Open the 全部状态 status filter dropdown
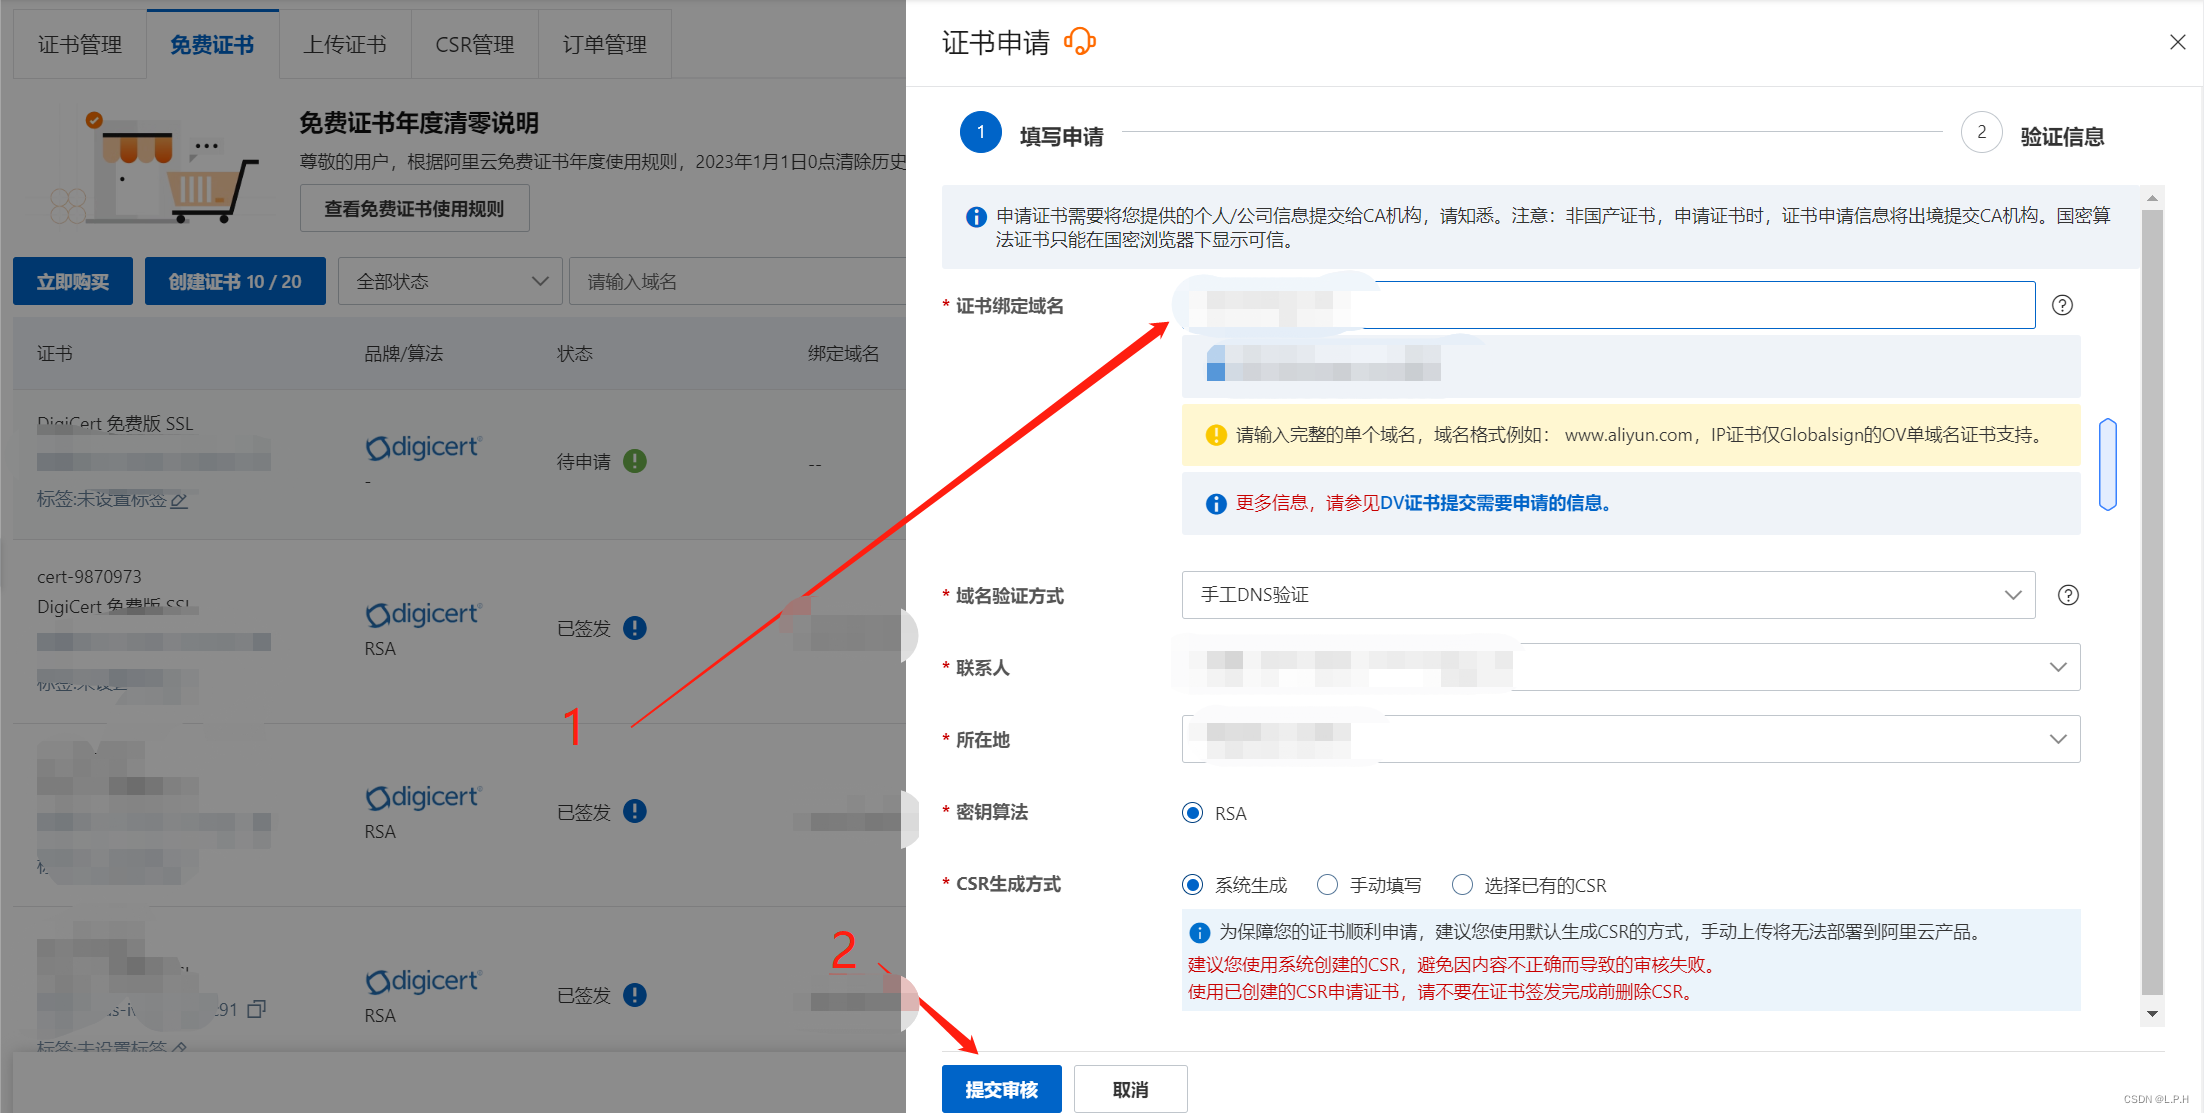Screen dimensions: 2204x1113 tap(448, 281)
